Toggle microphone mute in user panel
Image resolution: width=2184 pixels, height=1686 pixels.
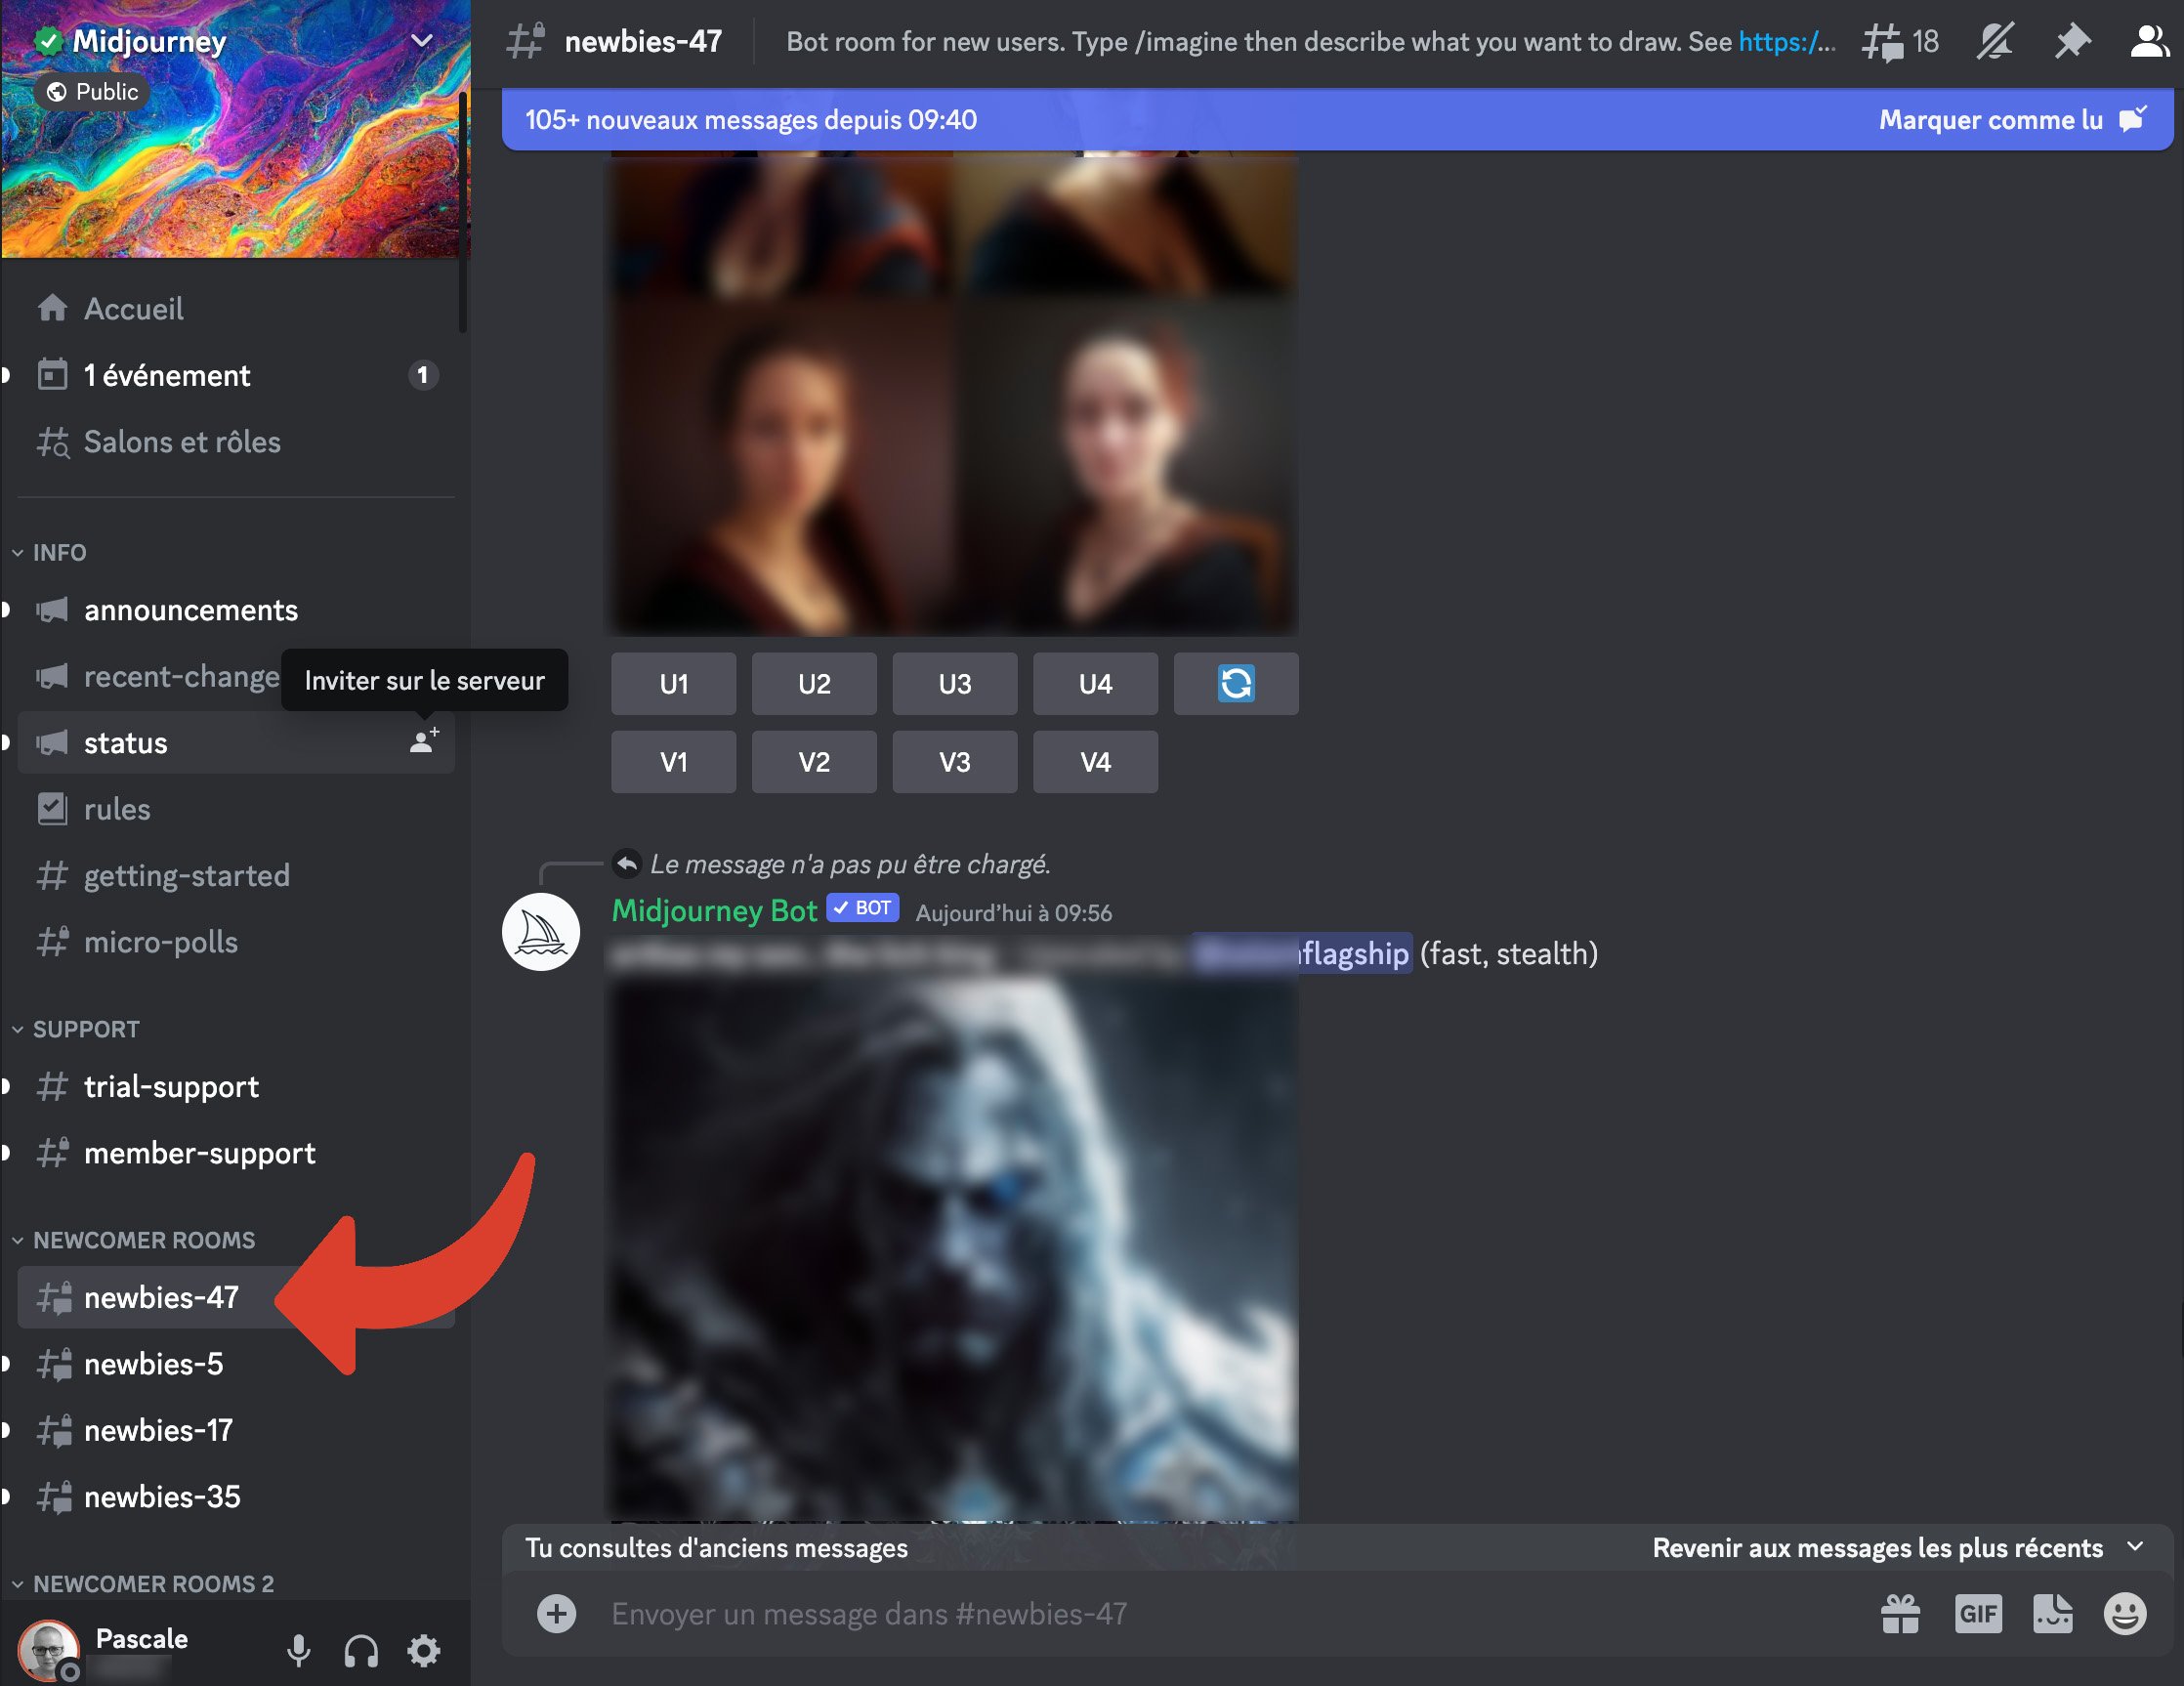[x=298, y=1650]
